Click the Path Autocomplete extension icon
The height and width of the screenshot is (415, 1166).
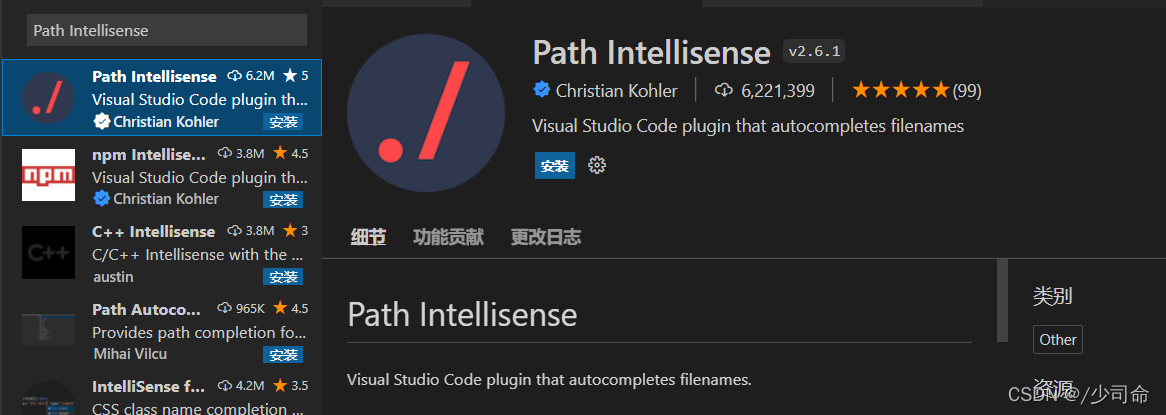(x=48, y=329)
